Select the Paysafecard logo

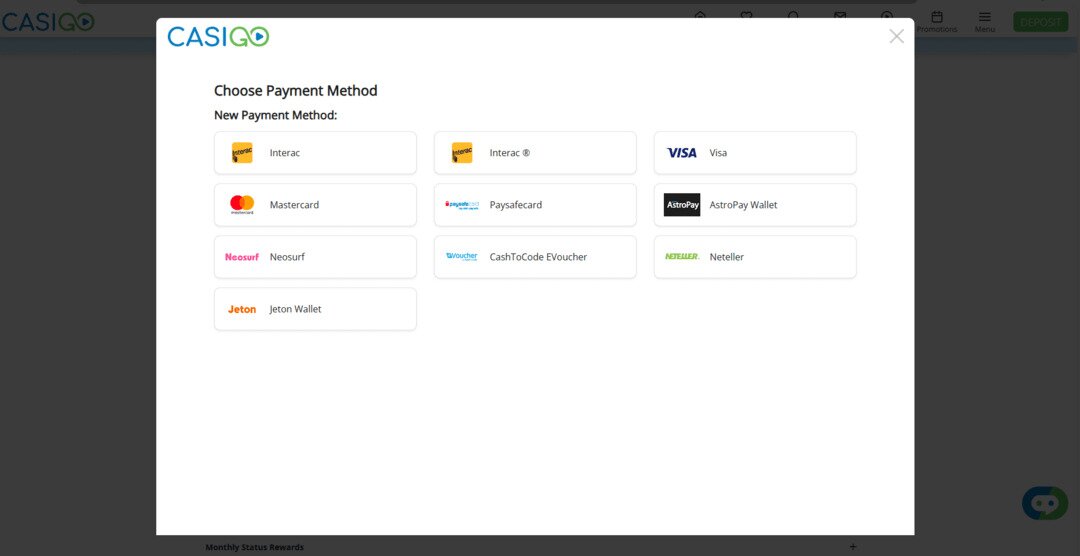click(x=462, y=205)
